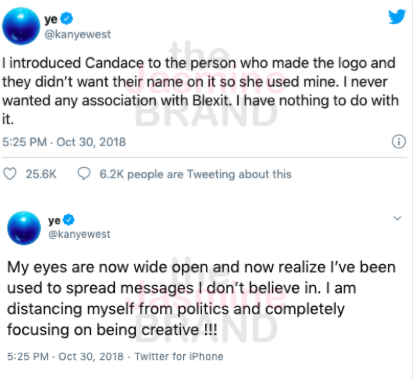Click the Twitter bird logo

click(x=397, y=17)
